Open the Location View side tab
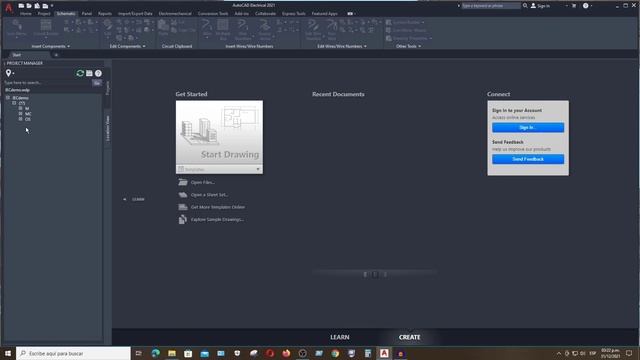This screenshot has width=640, height=360. (x=108, y=128)
